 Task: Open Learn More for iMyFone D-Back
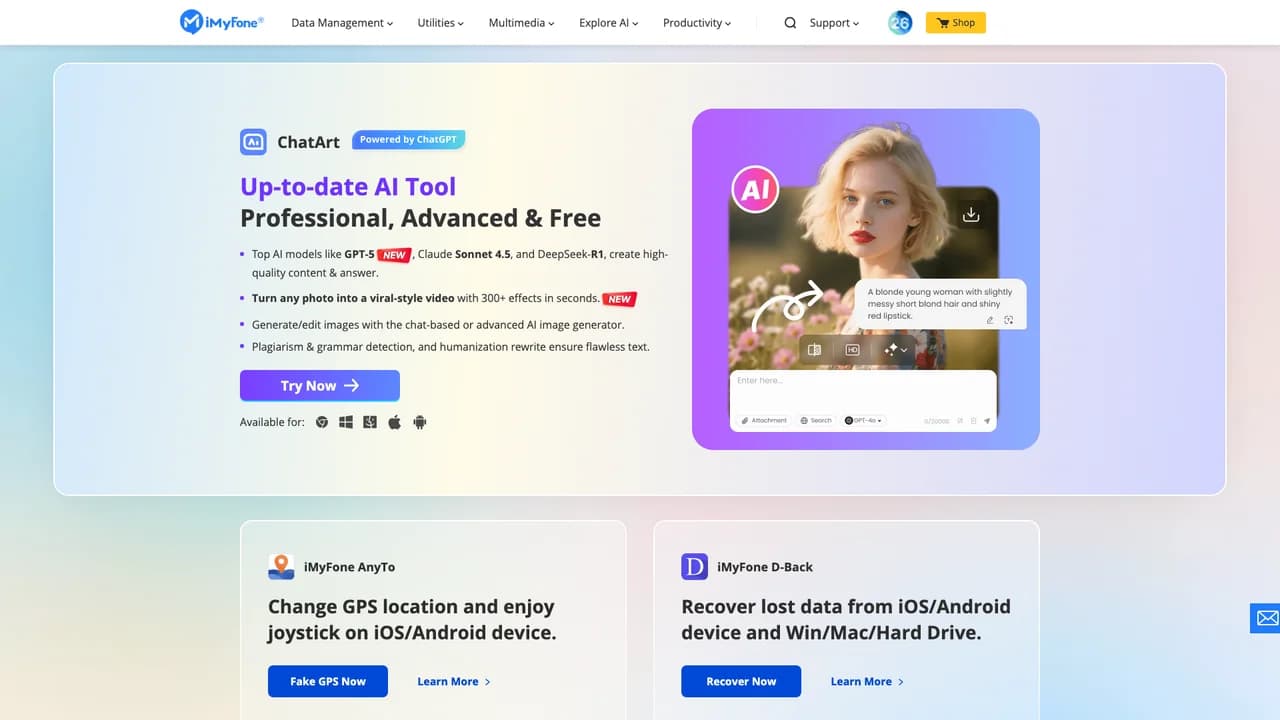click(x=867, y=682)
